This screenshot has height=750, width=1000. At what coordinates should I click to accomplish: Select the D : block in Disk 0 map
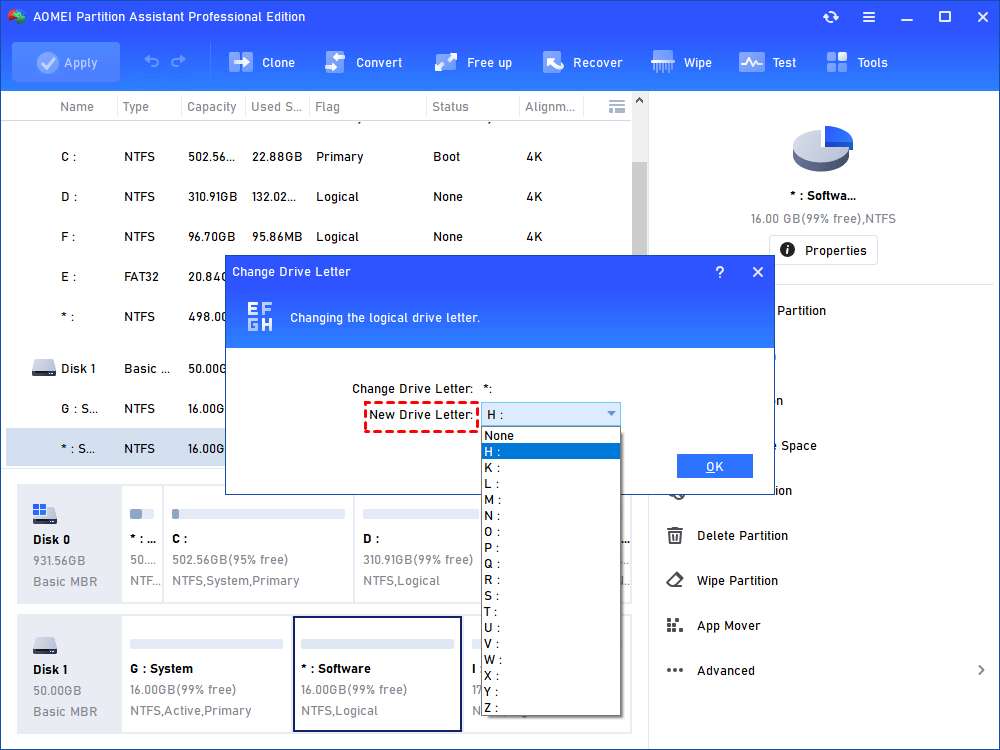[x=418, y=544]
